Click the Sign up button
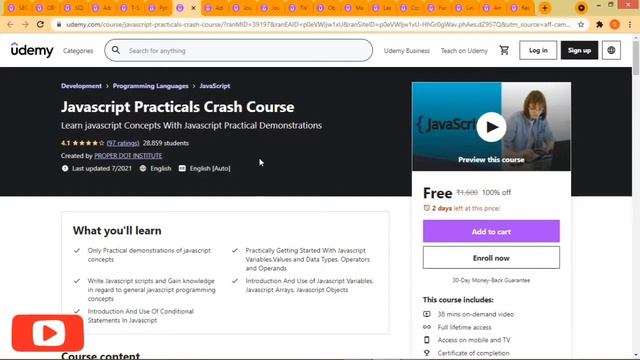 click(579, 50)
